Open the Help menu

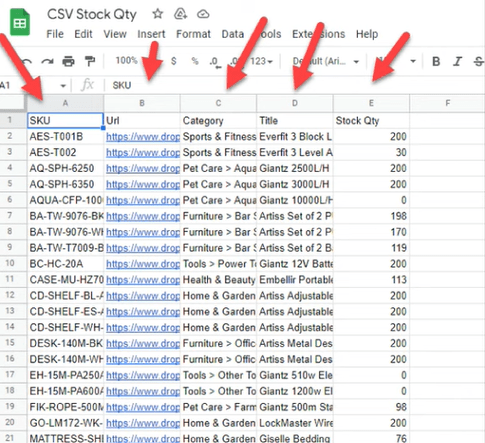[367, 34]
